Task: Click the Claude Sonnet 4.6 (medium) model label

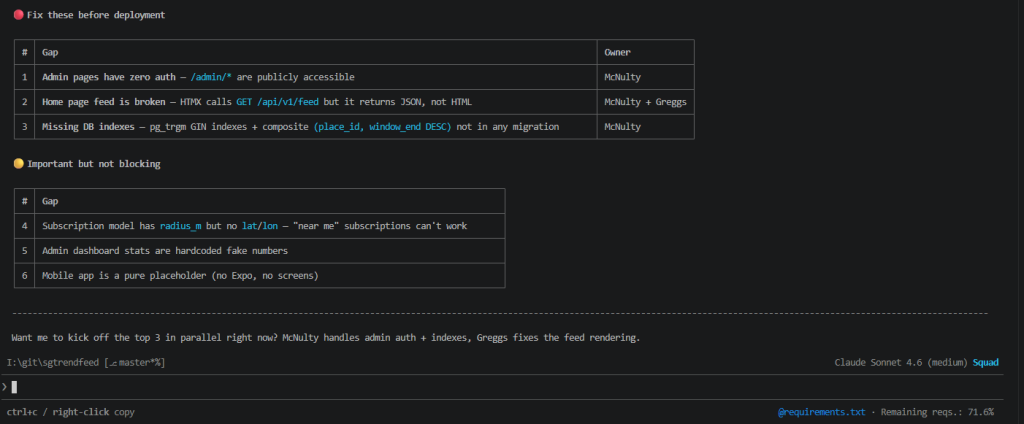Action: [901, 362]
